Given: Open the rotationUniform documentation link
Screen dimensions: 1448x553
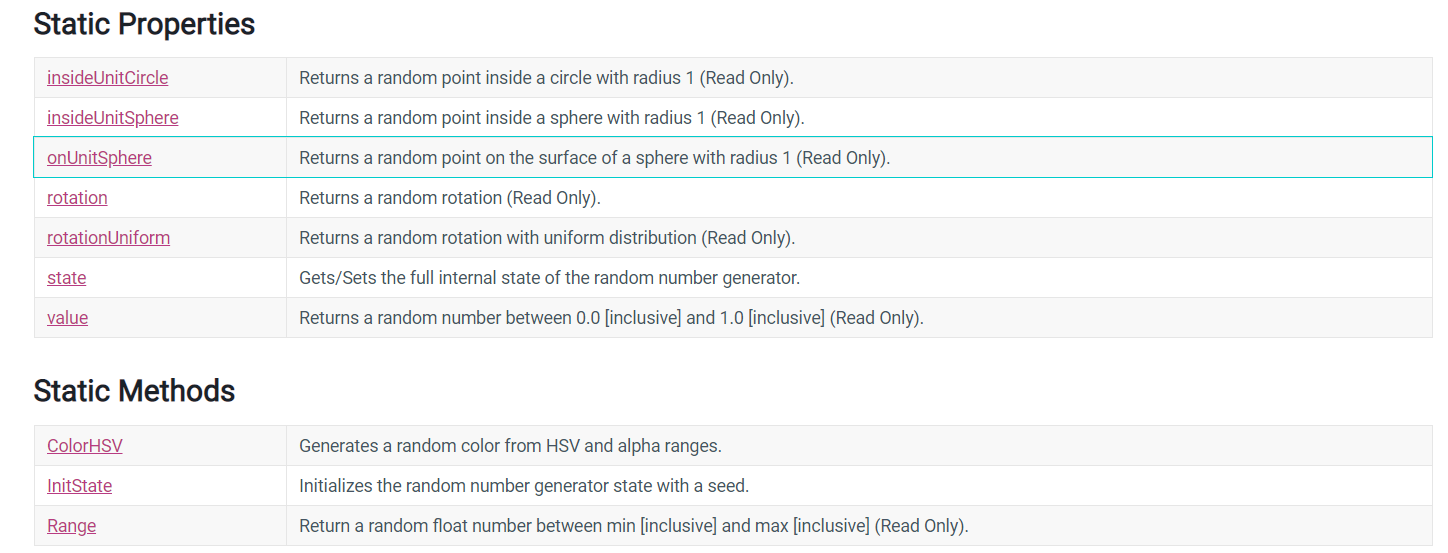Looking at the screenshot, I should tap(108, 237).
